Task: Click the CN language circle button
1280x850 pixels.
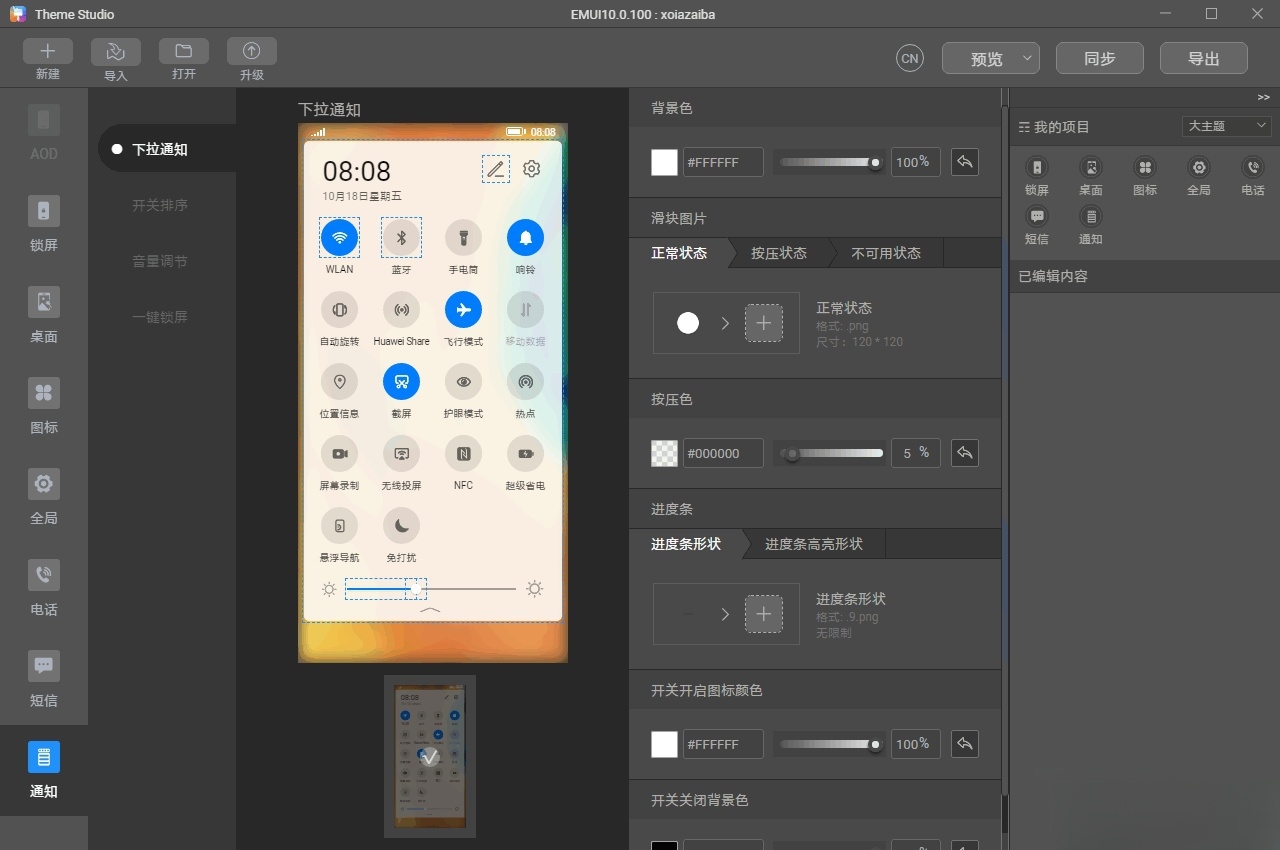Action: point(910,58)
